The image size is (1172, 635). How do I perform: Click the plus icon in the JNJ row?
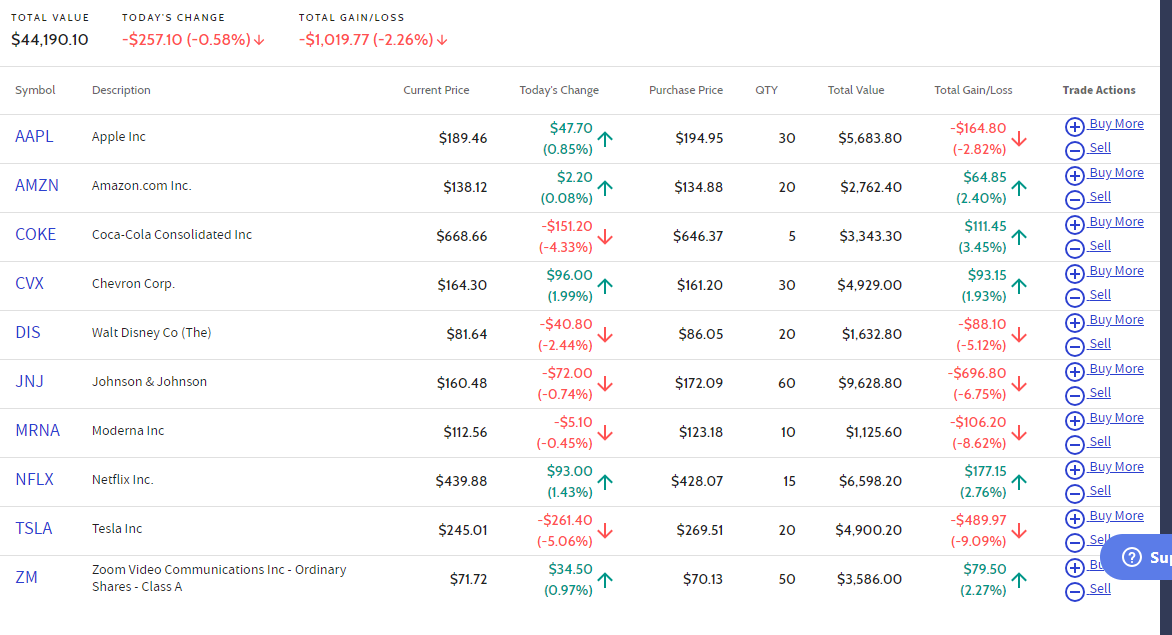(x=1074, y=372)
